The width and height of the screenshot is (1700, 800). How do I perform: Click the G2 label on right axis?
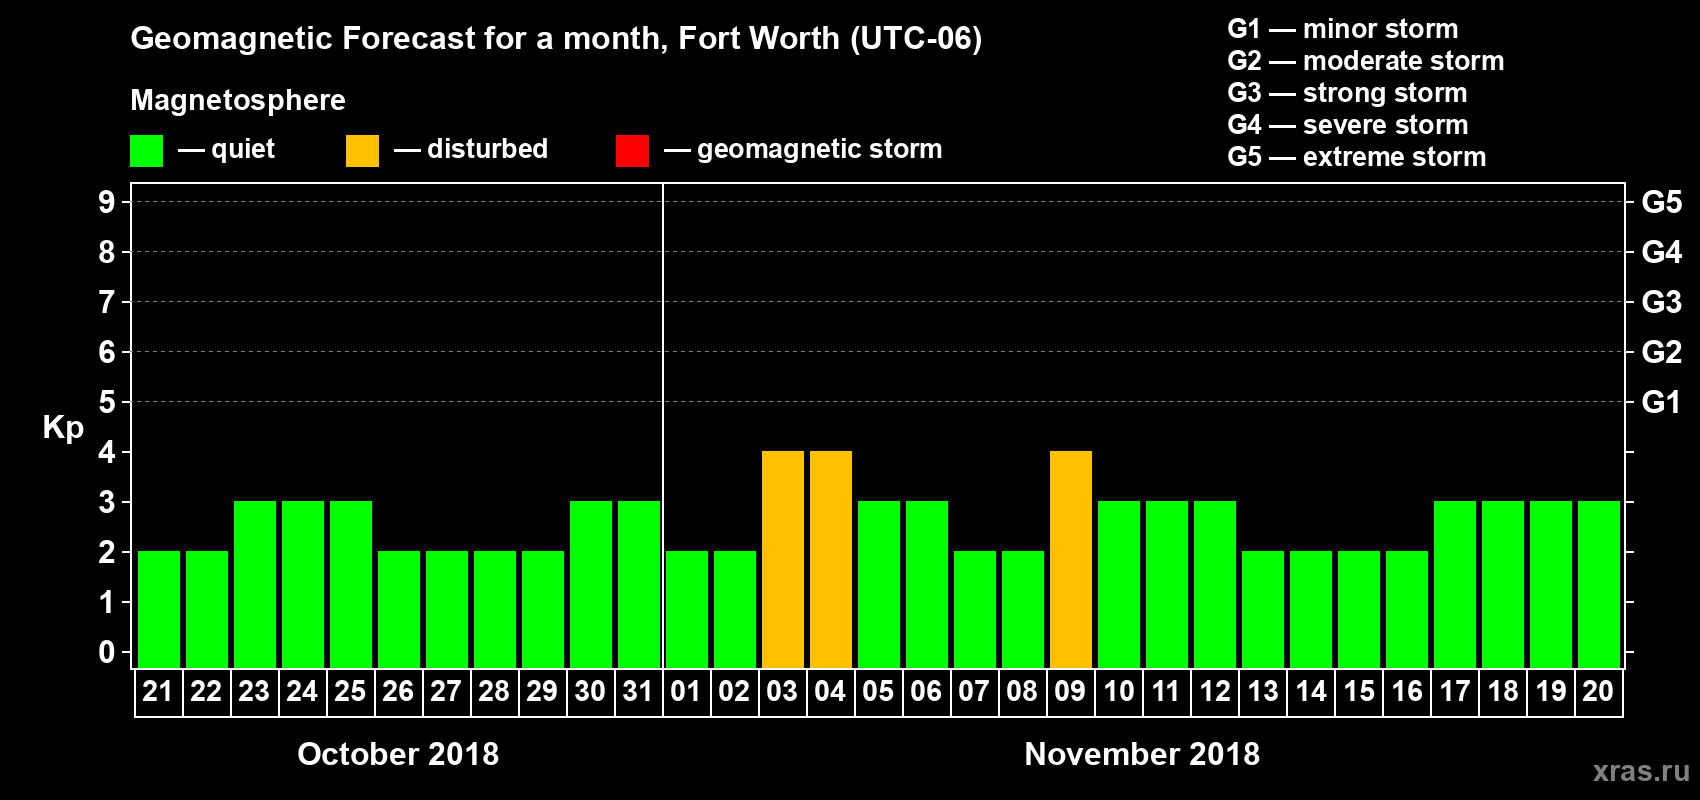pos(1662,352)
